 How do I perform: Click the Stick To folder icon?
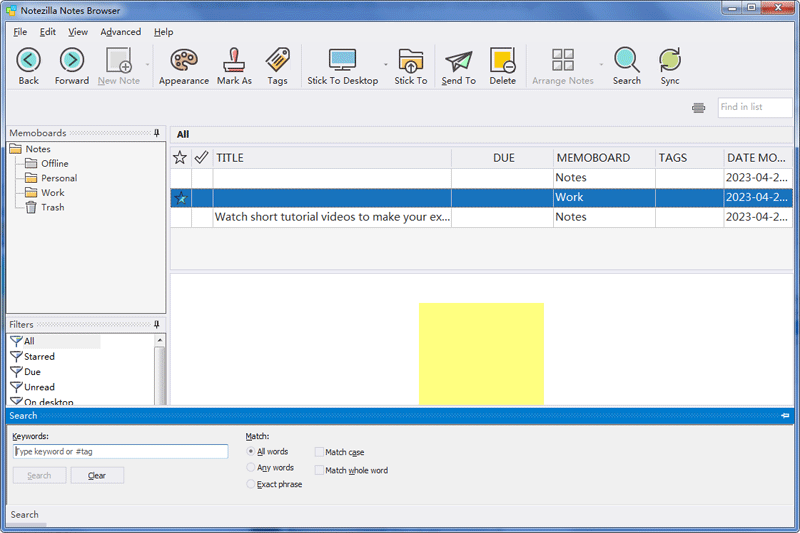(x=411, y=60)
